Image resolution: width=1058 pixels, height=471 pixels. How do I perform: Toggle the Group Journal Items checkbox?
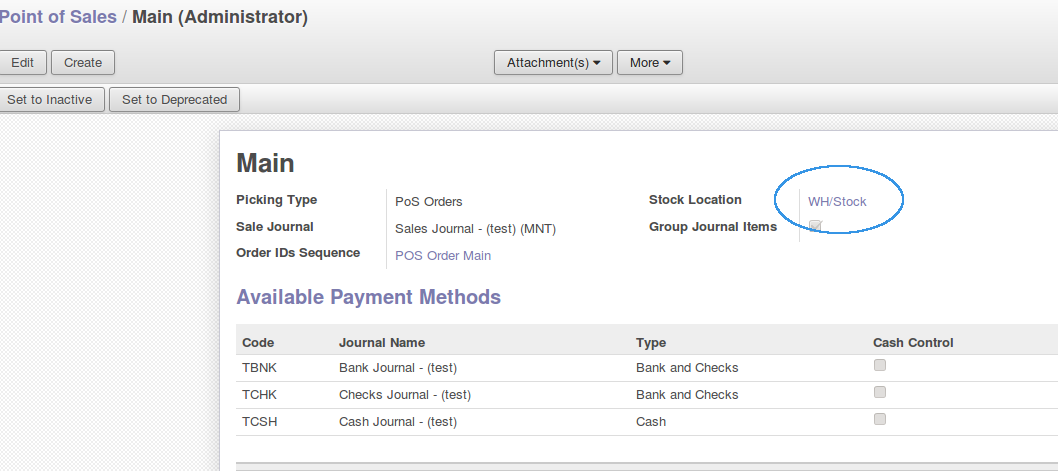(x=816, y=226)
